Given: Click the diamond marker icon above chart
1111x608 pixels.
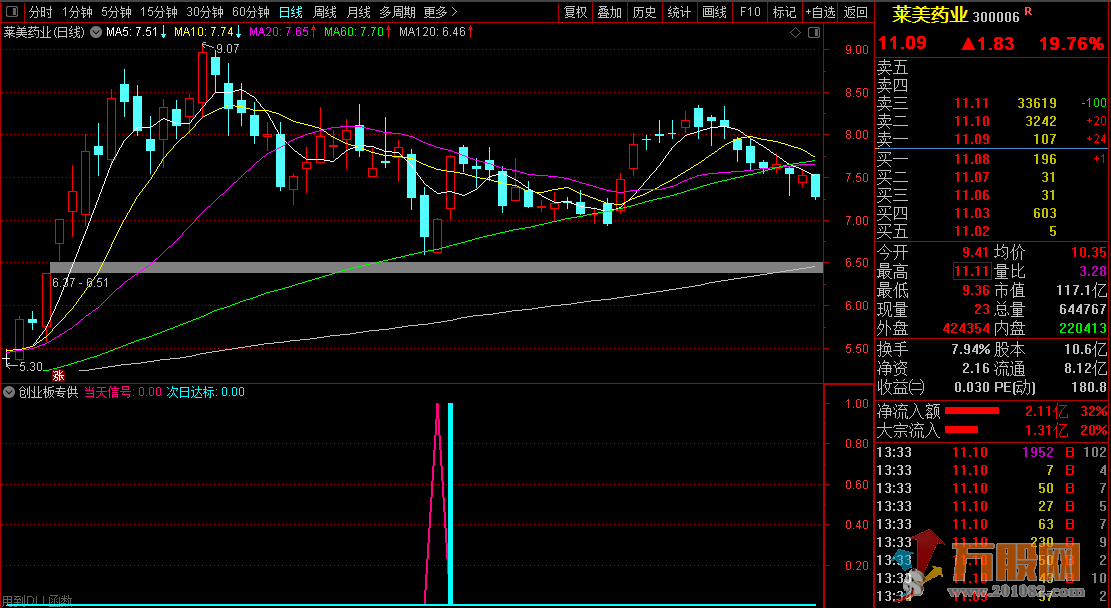Looking at the screenshot, I should [796, 33].
